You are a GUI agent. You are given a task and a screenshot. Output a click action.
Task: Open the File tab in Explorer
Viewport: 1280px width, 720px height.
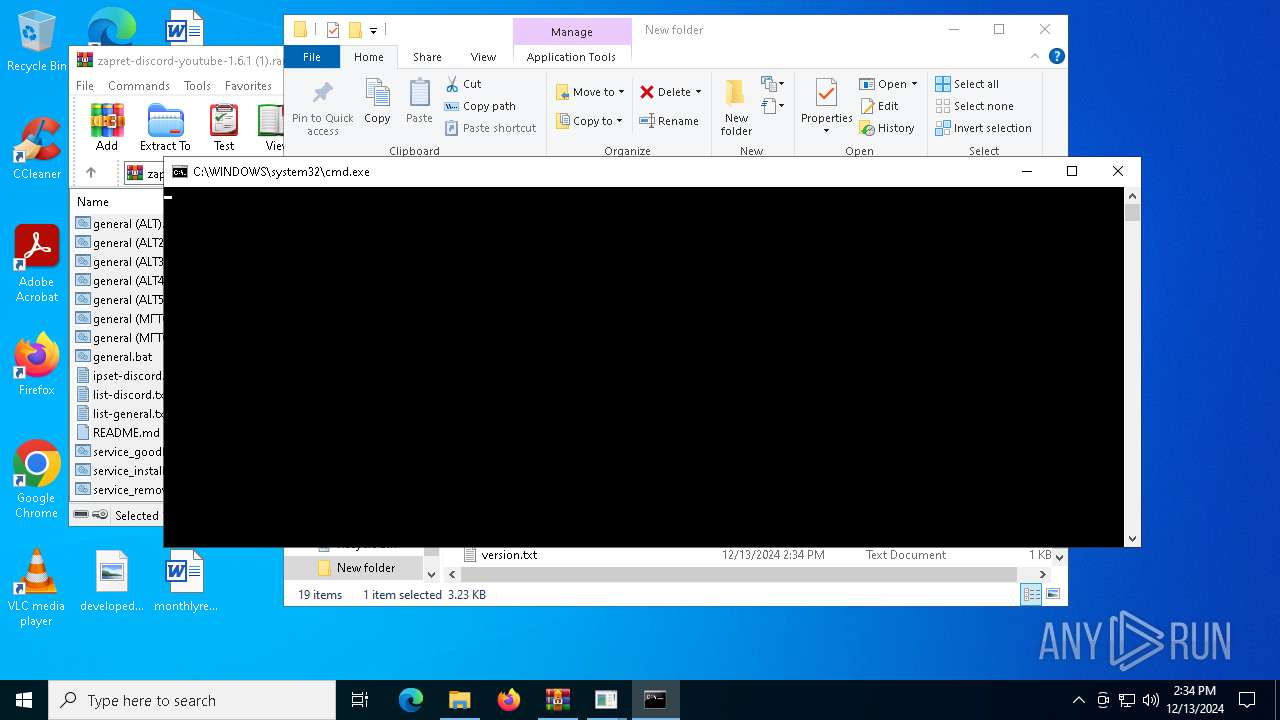312,57
